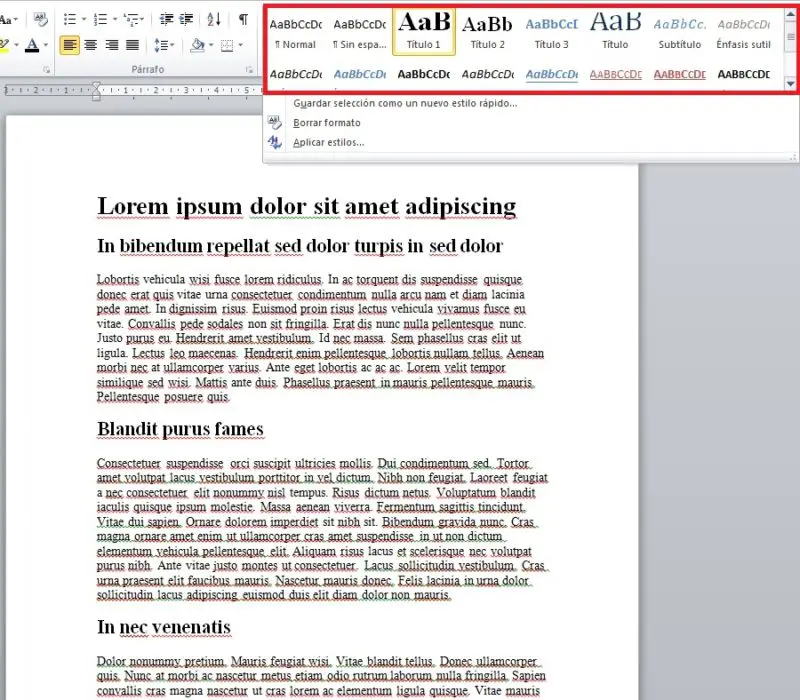Click the Aplicar estilos icon in the menu
This screenshot has height=700, width=800.
tap(274, 142)
